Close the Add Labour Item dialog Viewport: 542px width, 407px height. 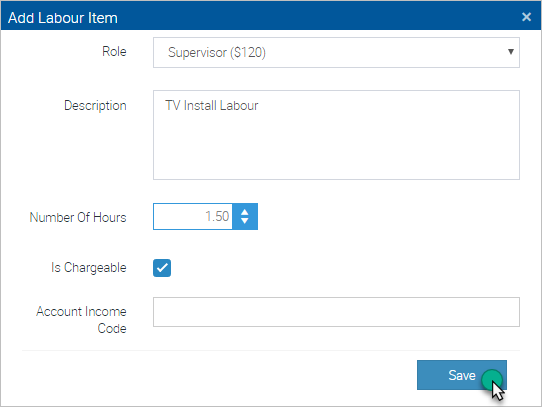tap(526, 17)
